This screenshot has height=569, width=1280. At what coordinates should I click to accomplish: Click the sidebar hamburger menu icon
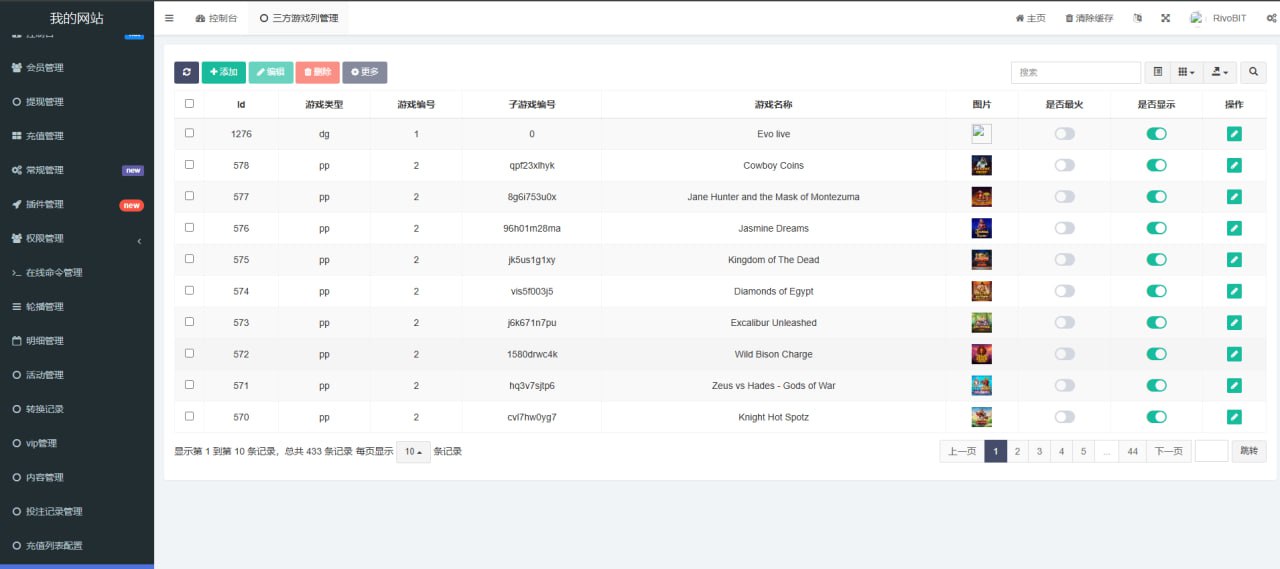tap(169, 18)
